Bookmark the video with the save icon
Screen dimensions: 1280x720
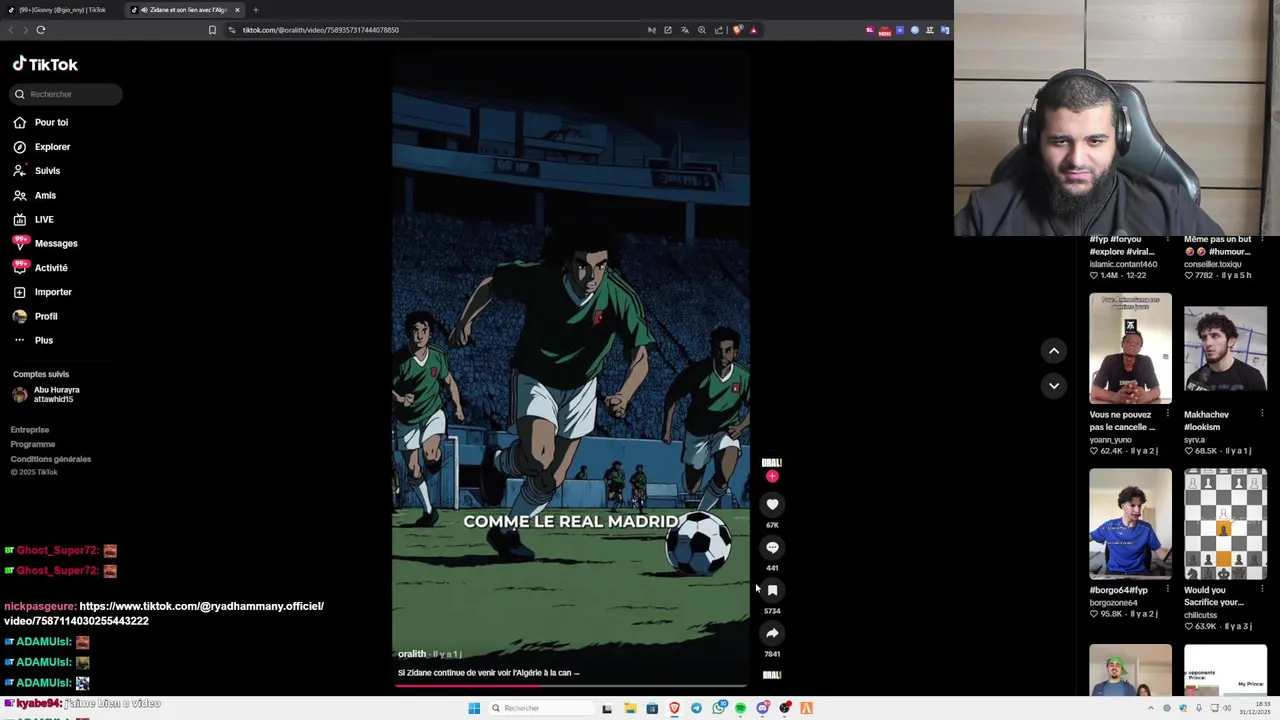772,591
